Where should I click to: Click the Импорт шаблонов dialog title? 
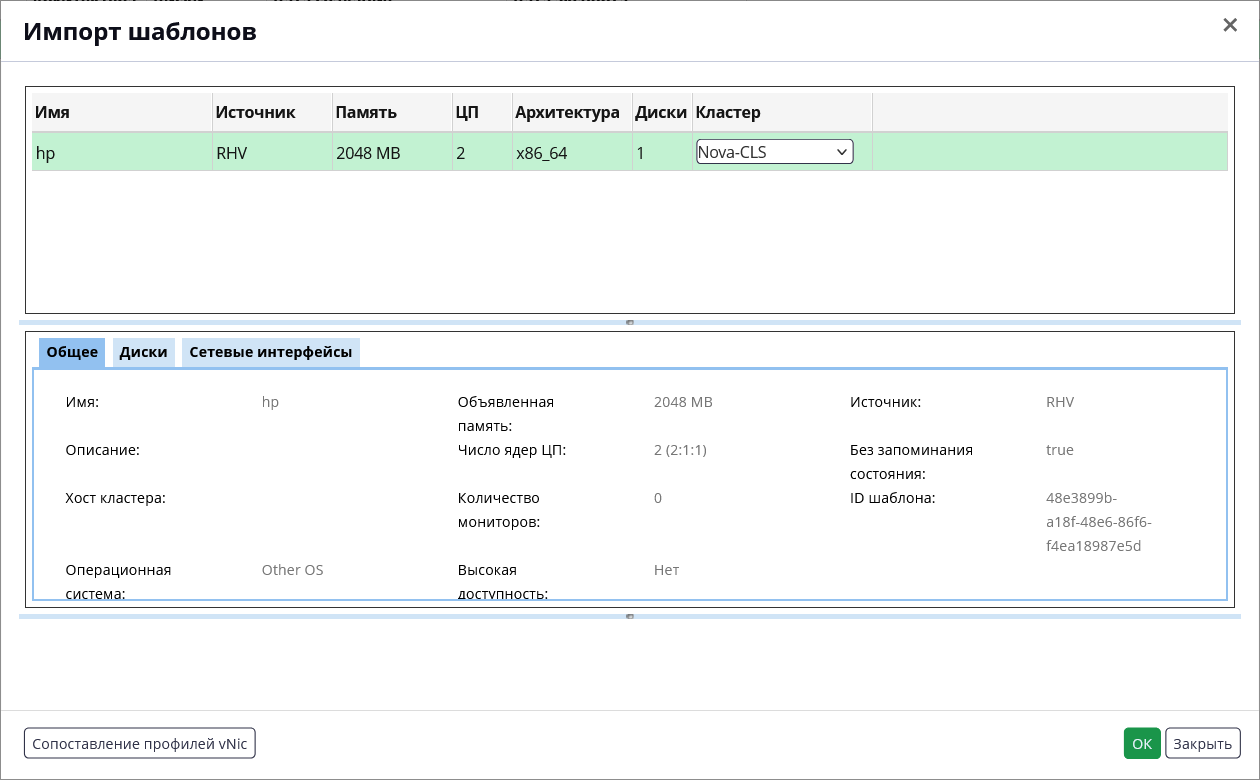point(140,32)
